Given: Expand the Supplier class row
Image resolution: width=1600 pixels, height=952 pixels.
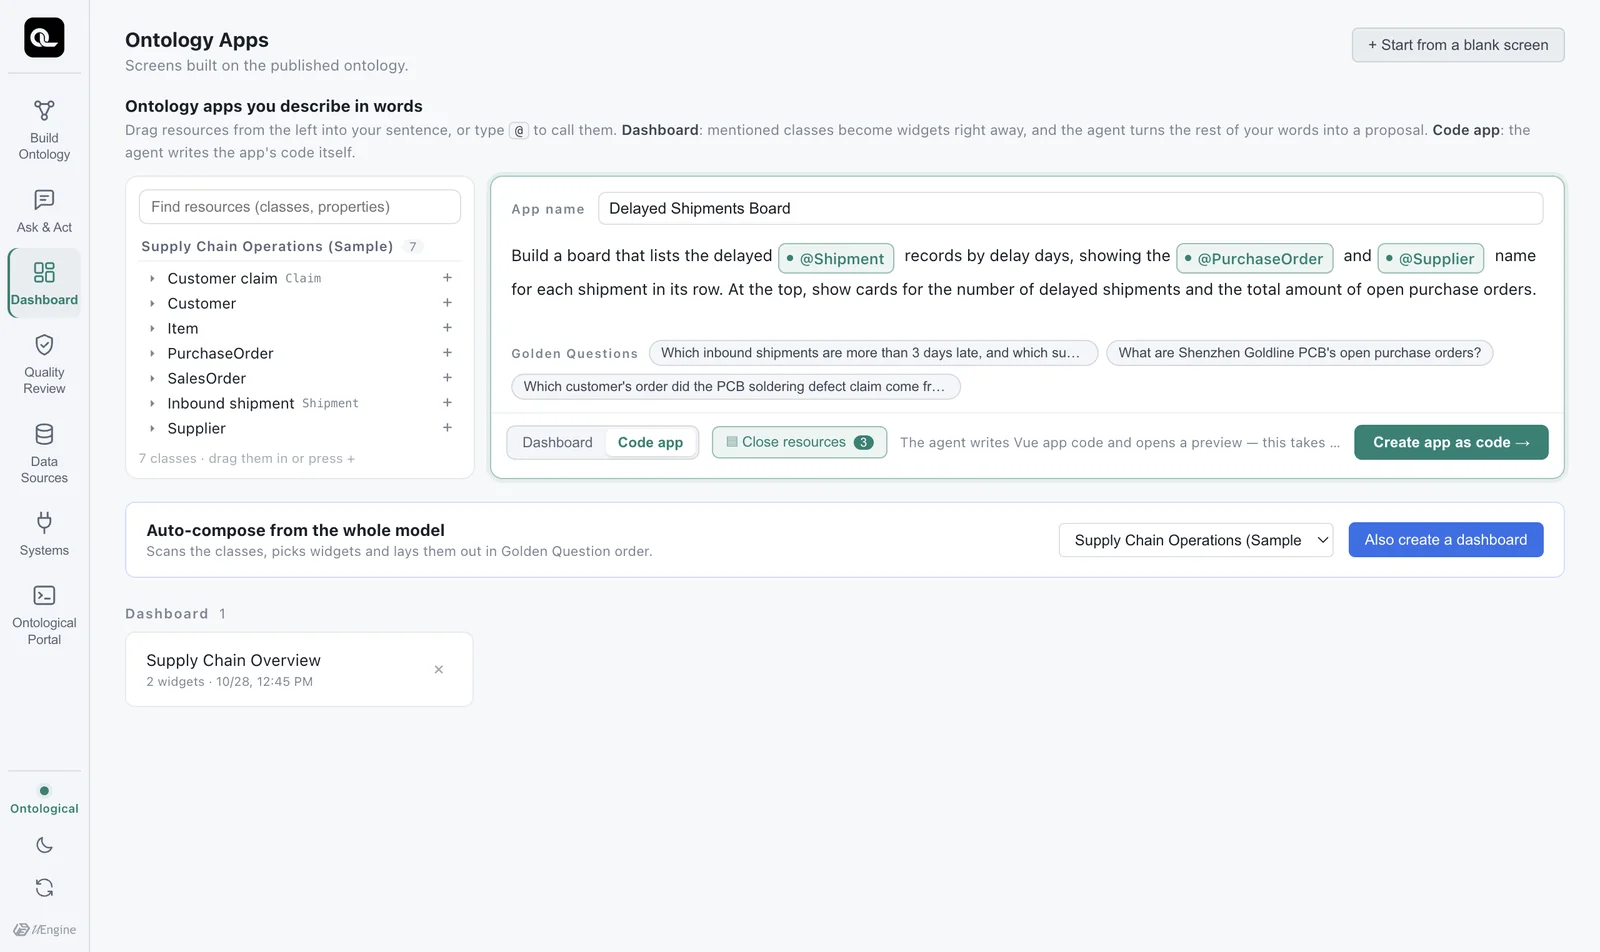Looking at the screenshot, I should [x=152, y=429].
